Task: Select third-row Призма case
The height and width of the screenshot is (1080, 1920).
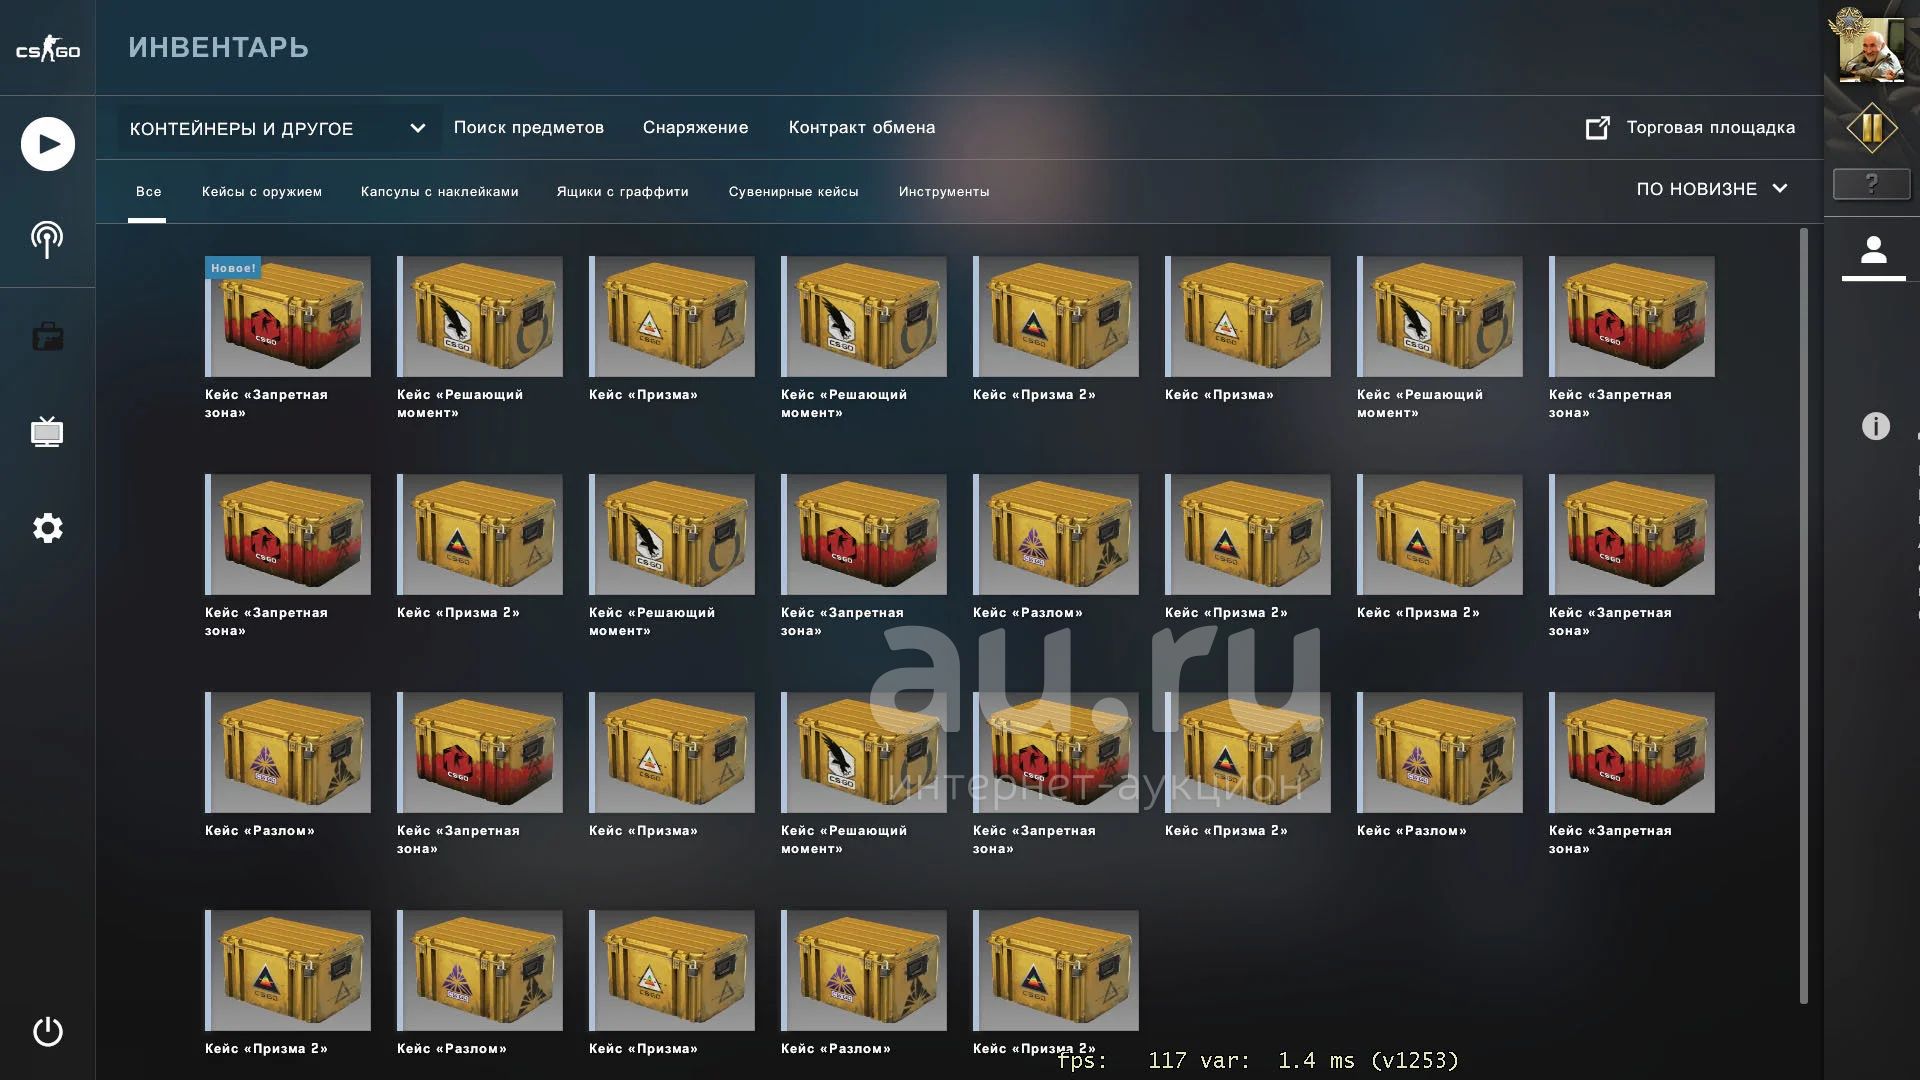Action: point(672,752)
